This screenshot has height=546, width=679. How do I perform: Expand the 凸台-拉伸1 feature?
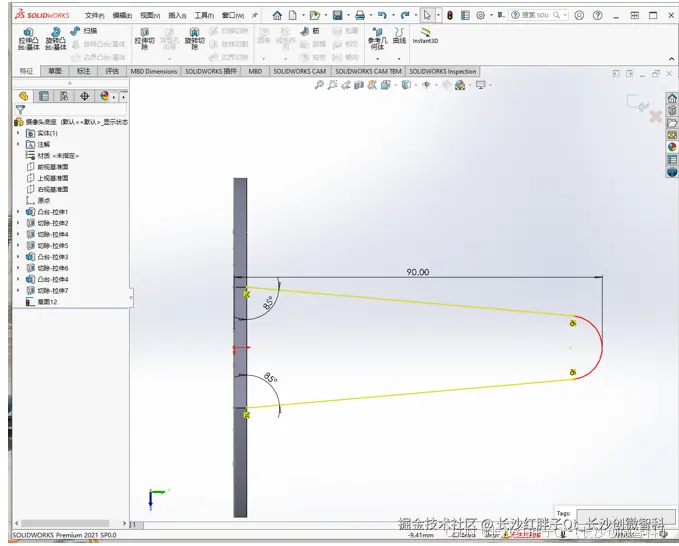[x=18, y=212]
